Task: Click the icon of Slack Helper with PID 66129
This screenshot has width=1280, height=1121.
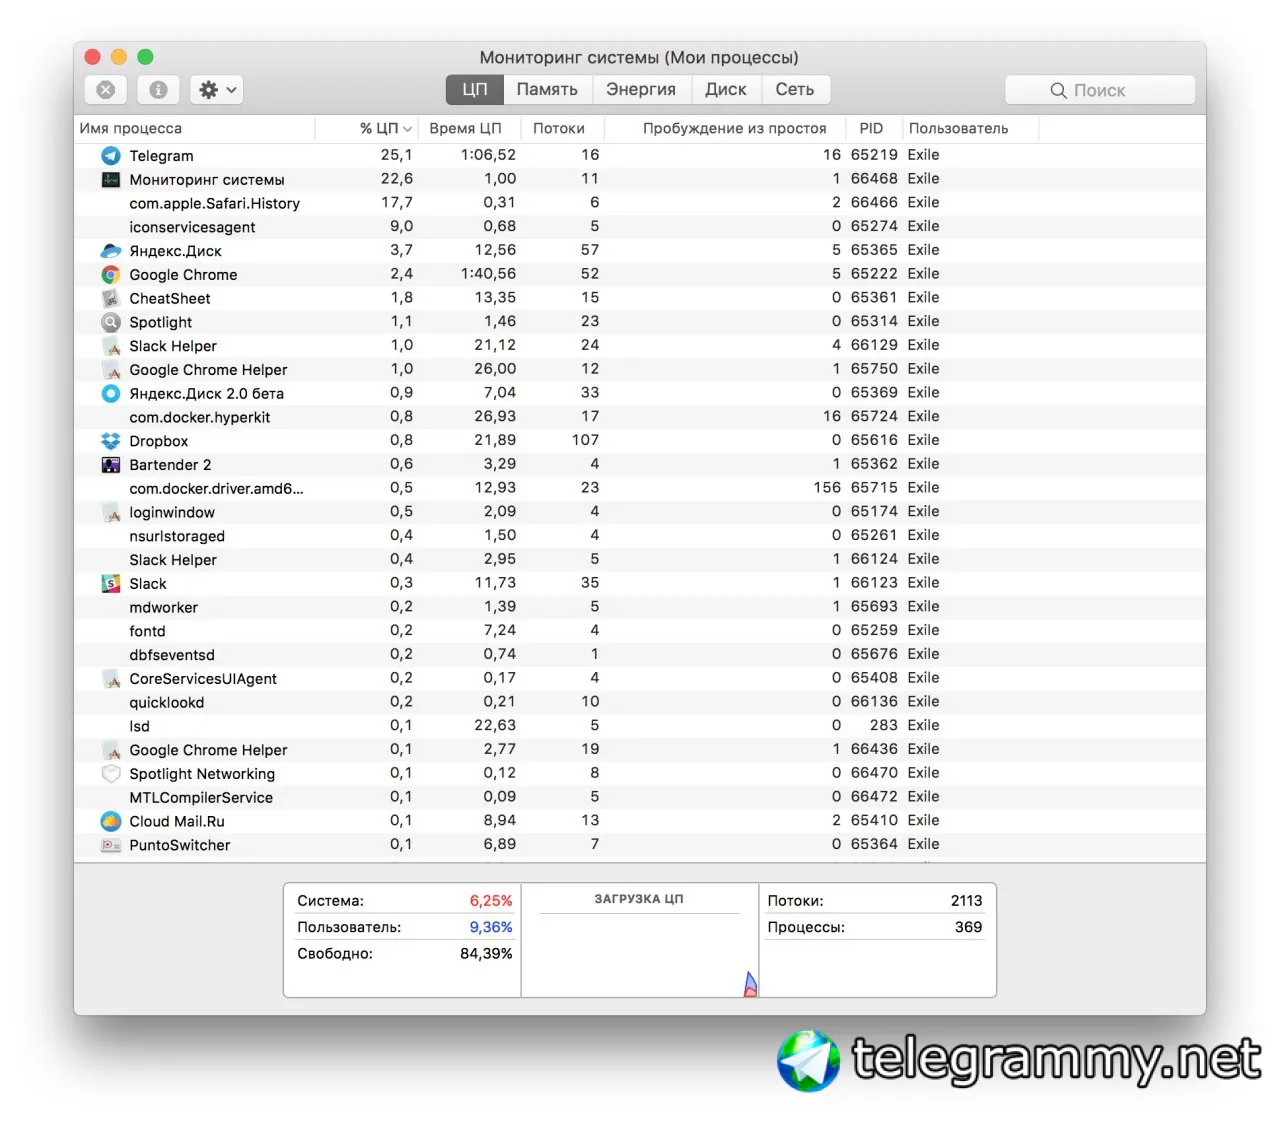Action: pyautogui.click(x=111, y=346)
